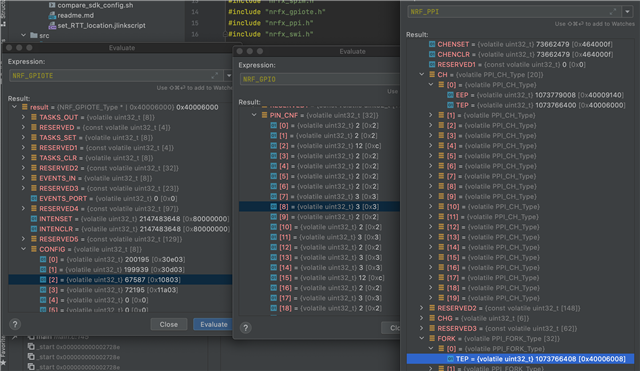640x371 pixels.
Task: Click the Evaluate button in NRF_GPIOTE dialog
Action: click(213, 324)
